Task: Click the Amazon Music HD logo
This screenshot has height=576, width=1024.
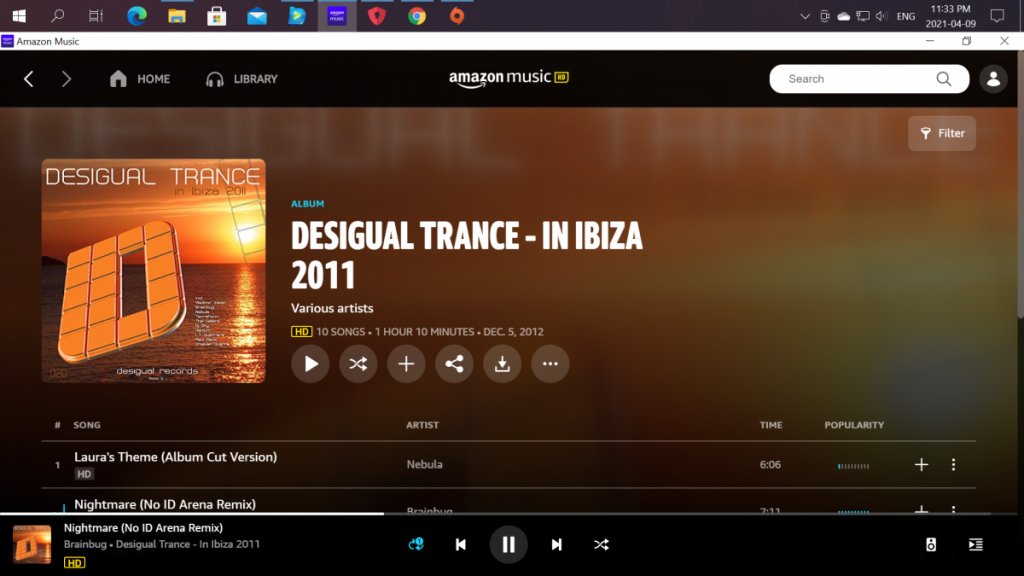Action: (509, 78)
